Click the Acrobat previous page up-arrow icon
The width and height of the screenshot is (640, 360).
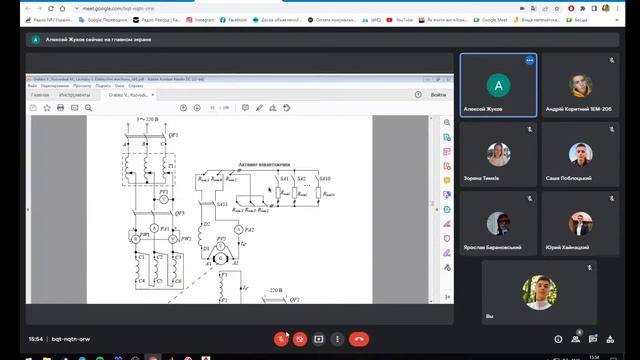[183, 108]
